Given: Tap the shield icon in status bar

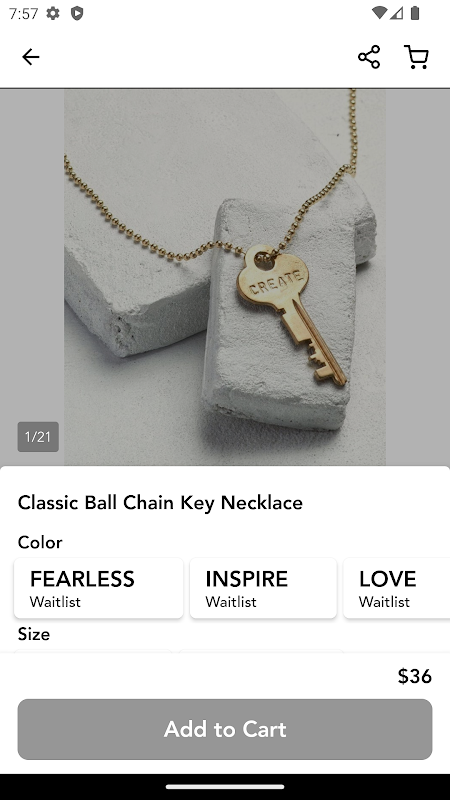Looking at the screenshot, I should pos(77,13).
